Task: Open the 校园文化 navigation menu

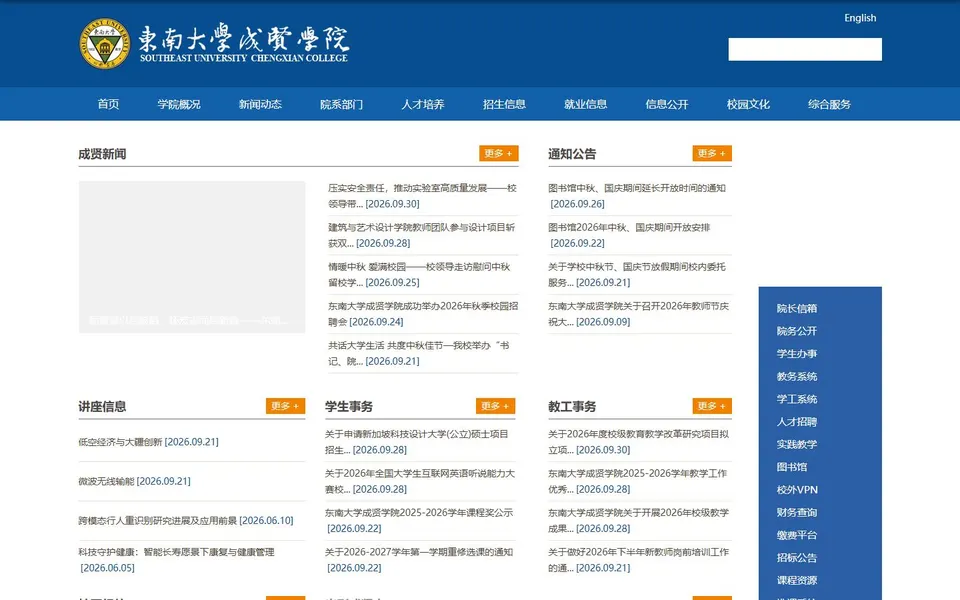Action: pyautogui.click(x=748, y=104)
